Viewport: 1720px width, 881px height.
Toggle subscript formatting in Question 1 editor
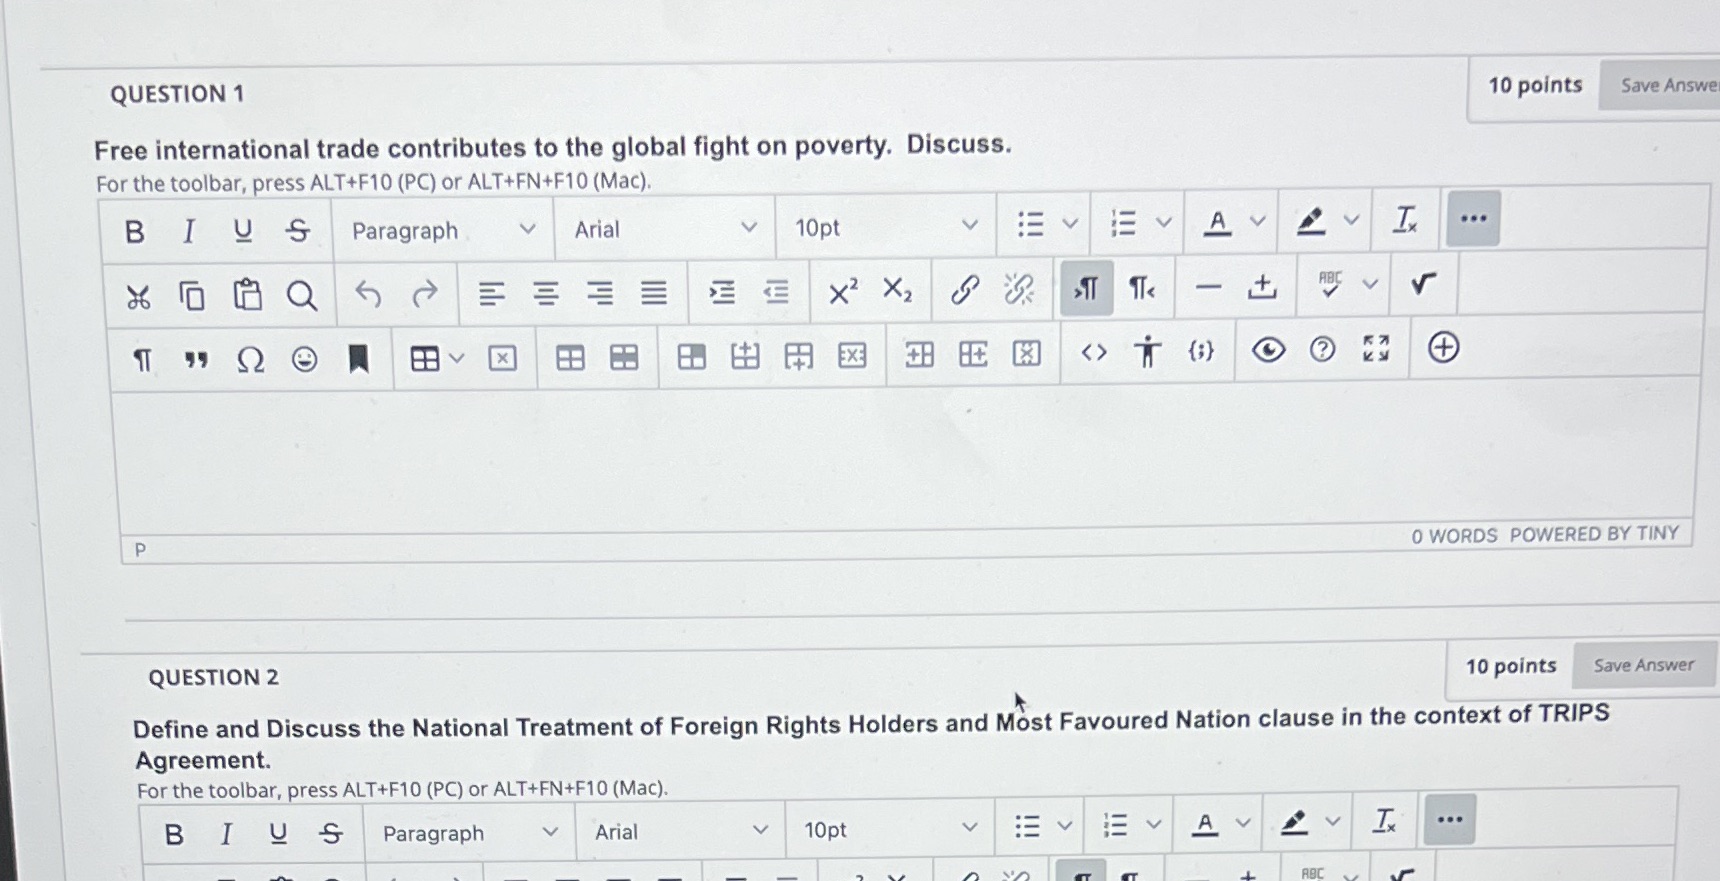[x=897, y=290]
